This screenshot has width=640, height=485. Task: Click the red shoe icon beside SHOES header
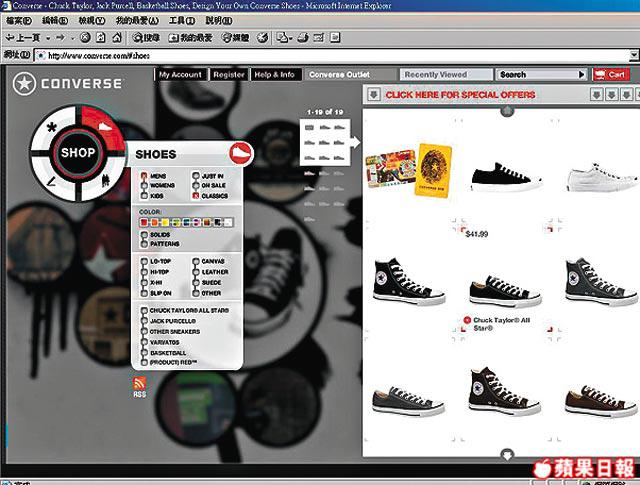pyautogui.click(x=241, y=154)
